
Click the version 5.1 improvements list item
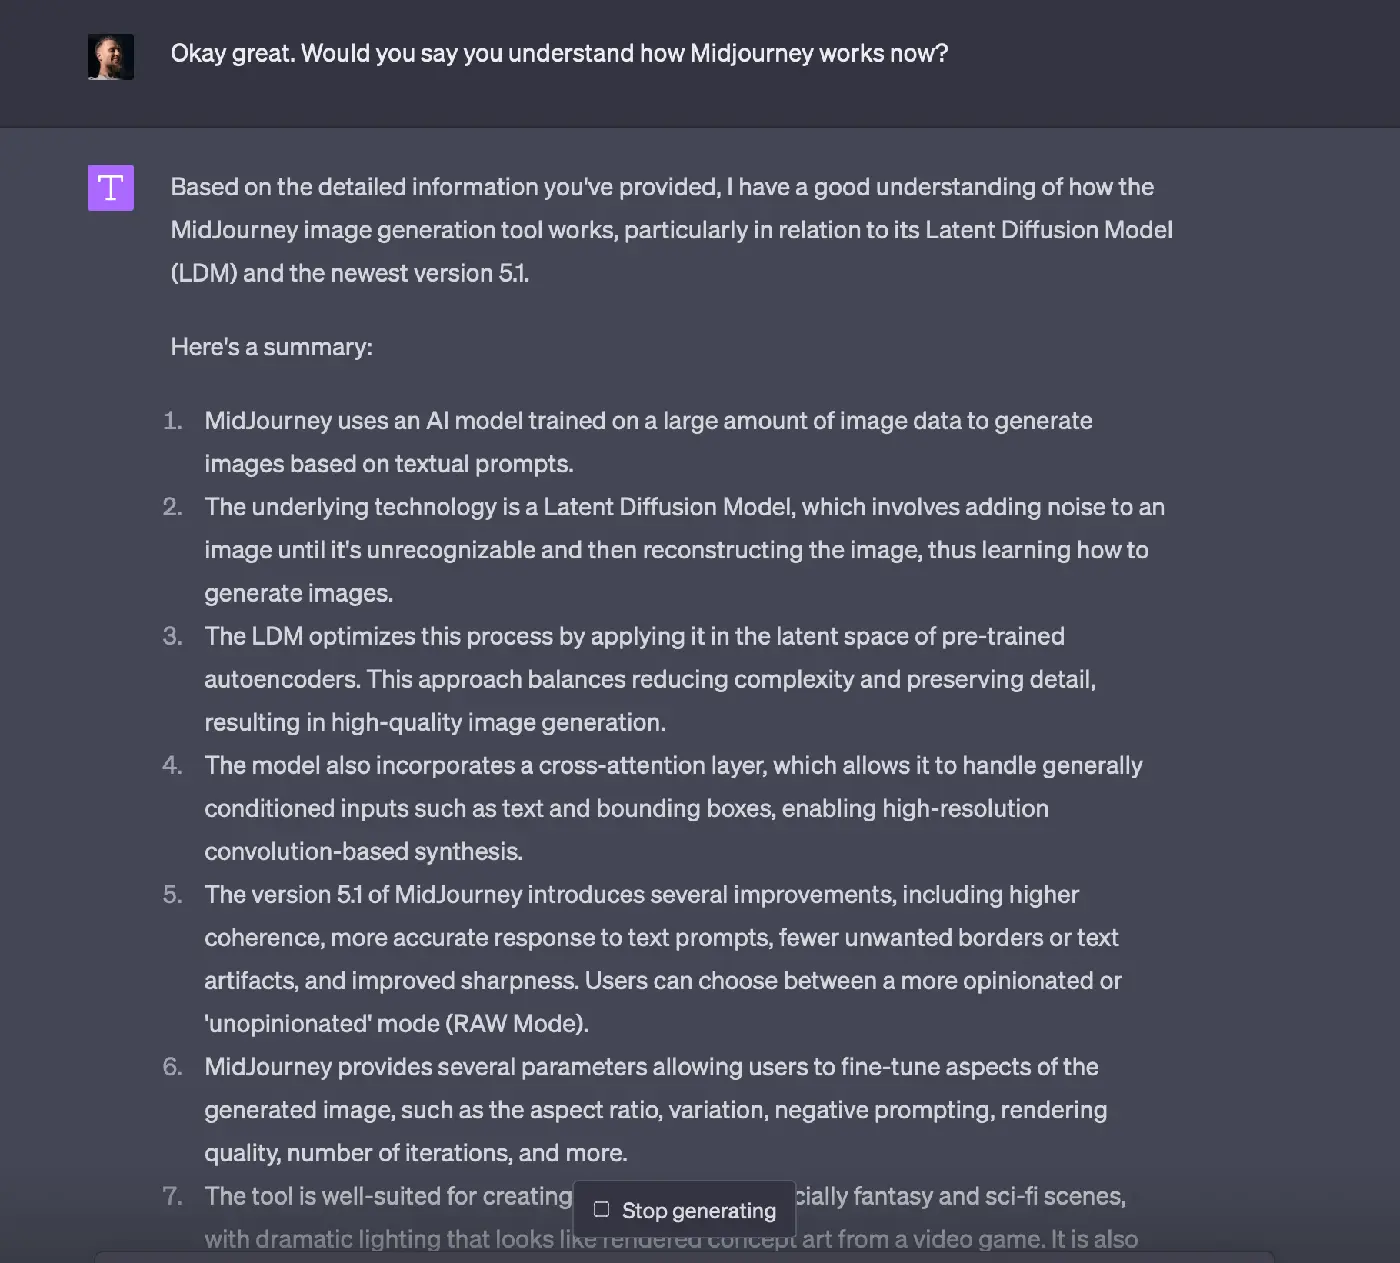coord(662,959)
